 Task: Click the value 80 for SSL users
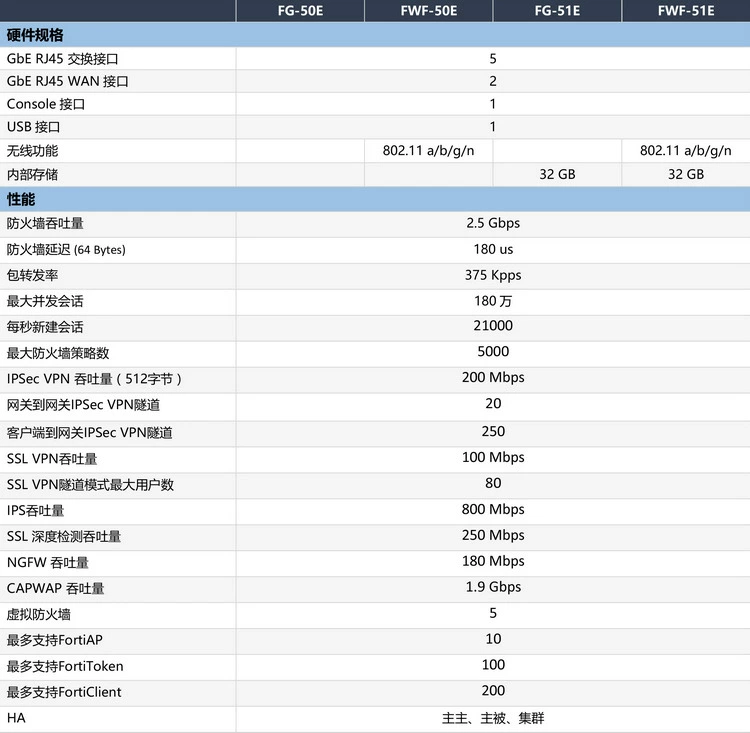[x=493, y=483]
